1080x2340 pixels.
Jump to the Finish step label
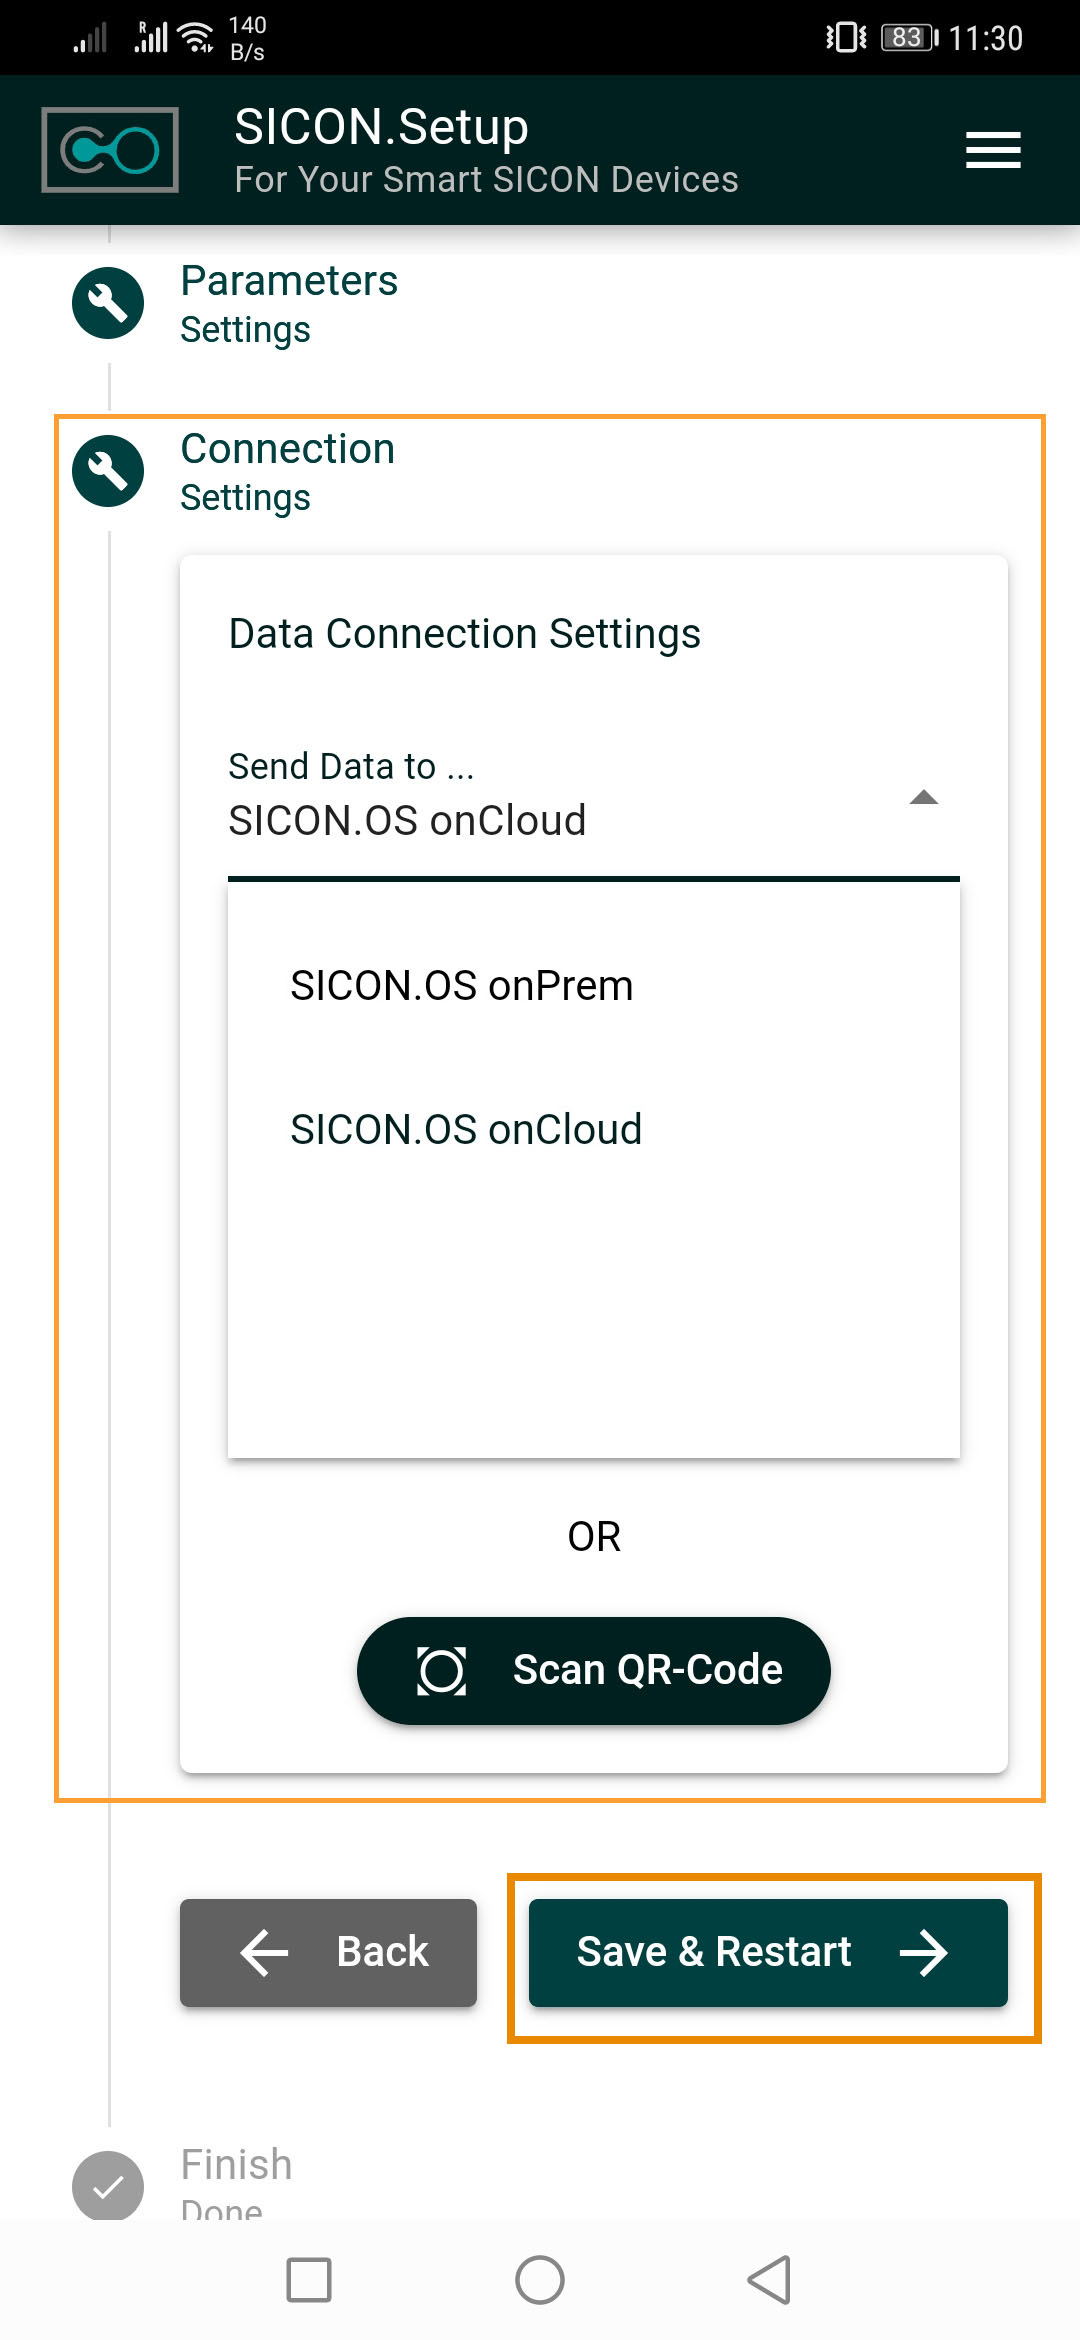236,2166
